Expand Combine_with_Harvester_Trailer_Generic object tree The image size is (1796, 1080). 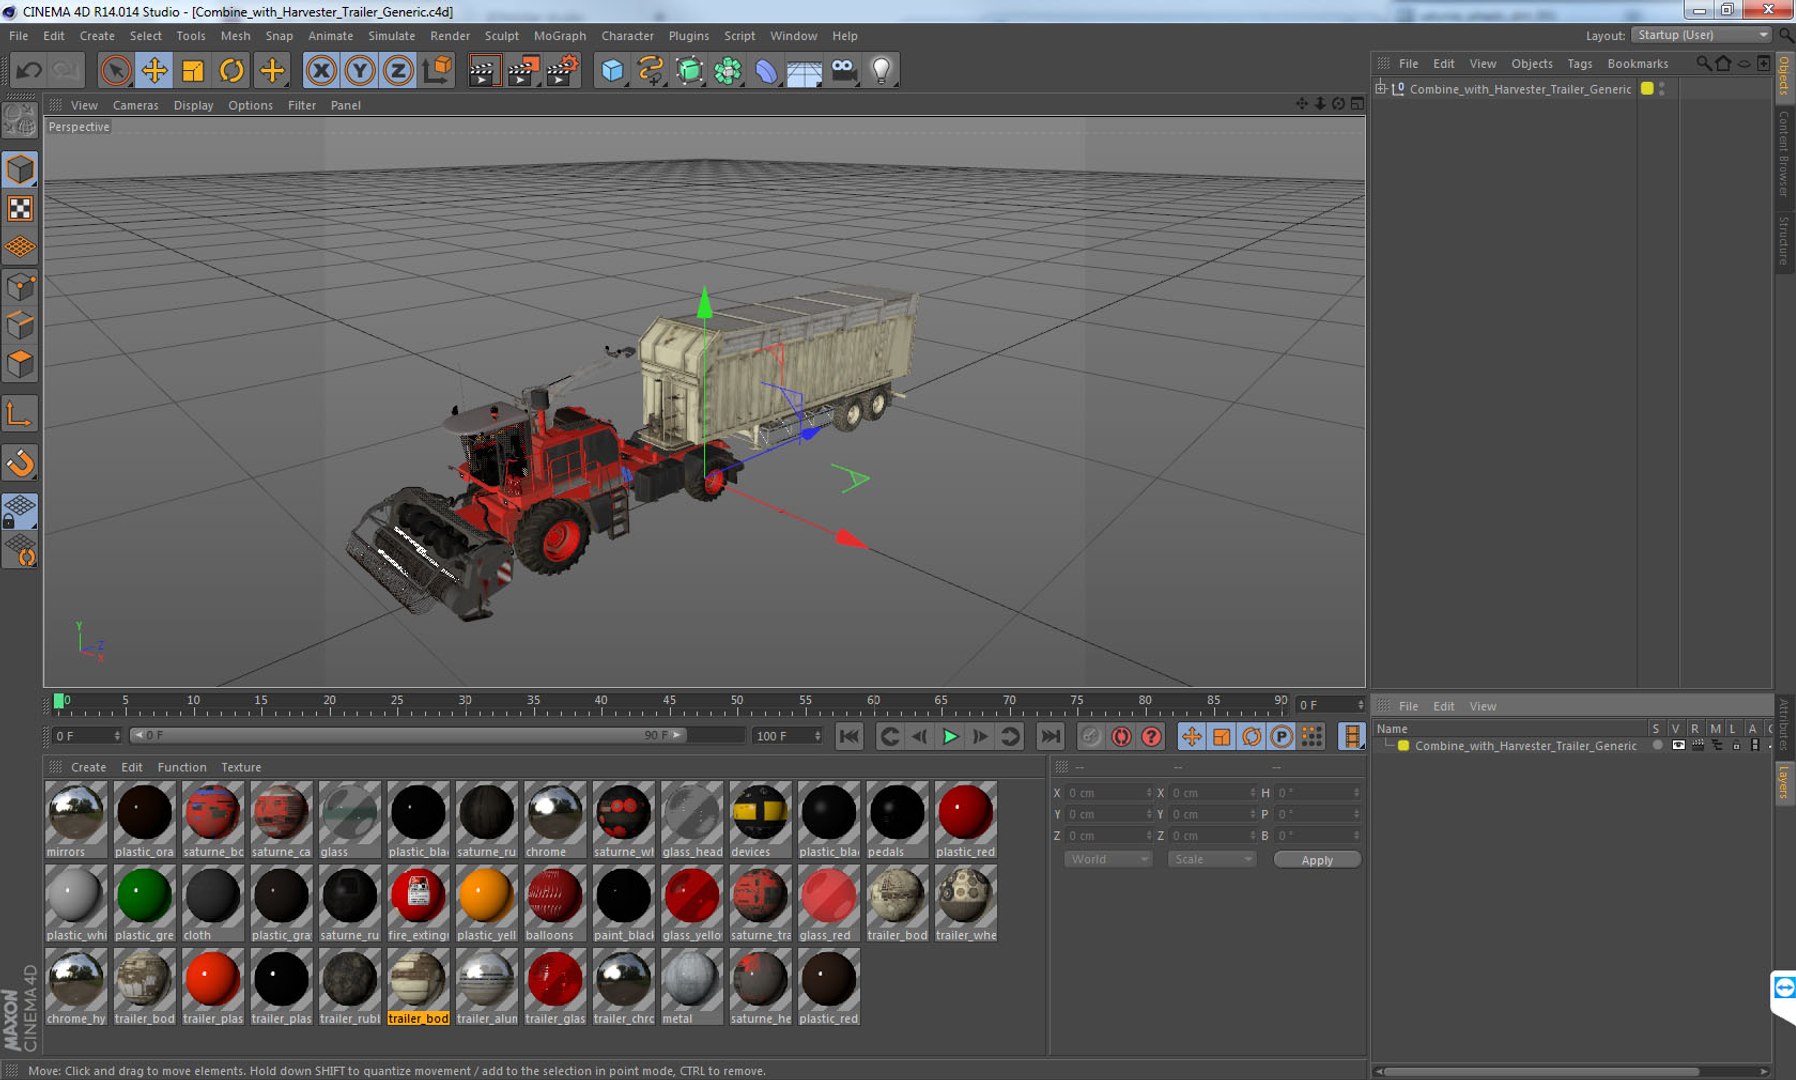(x=1381, y=88)
